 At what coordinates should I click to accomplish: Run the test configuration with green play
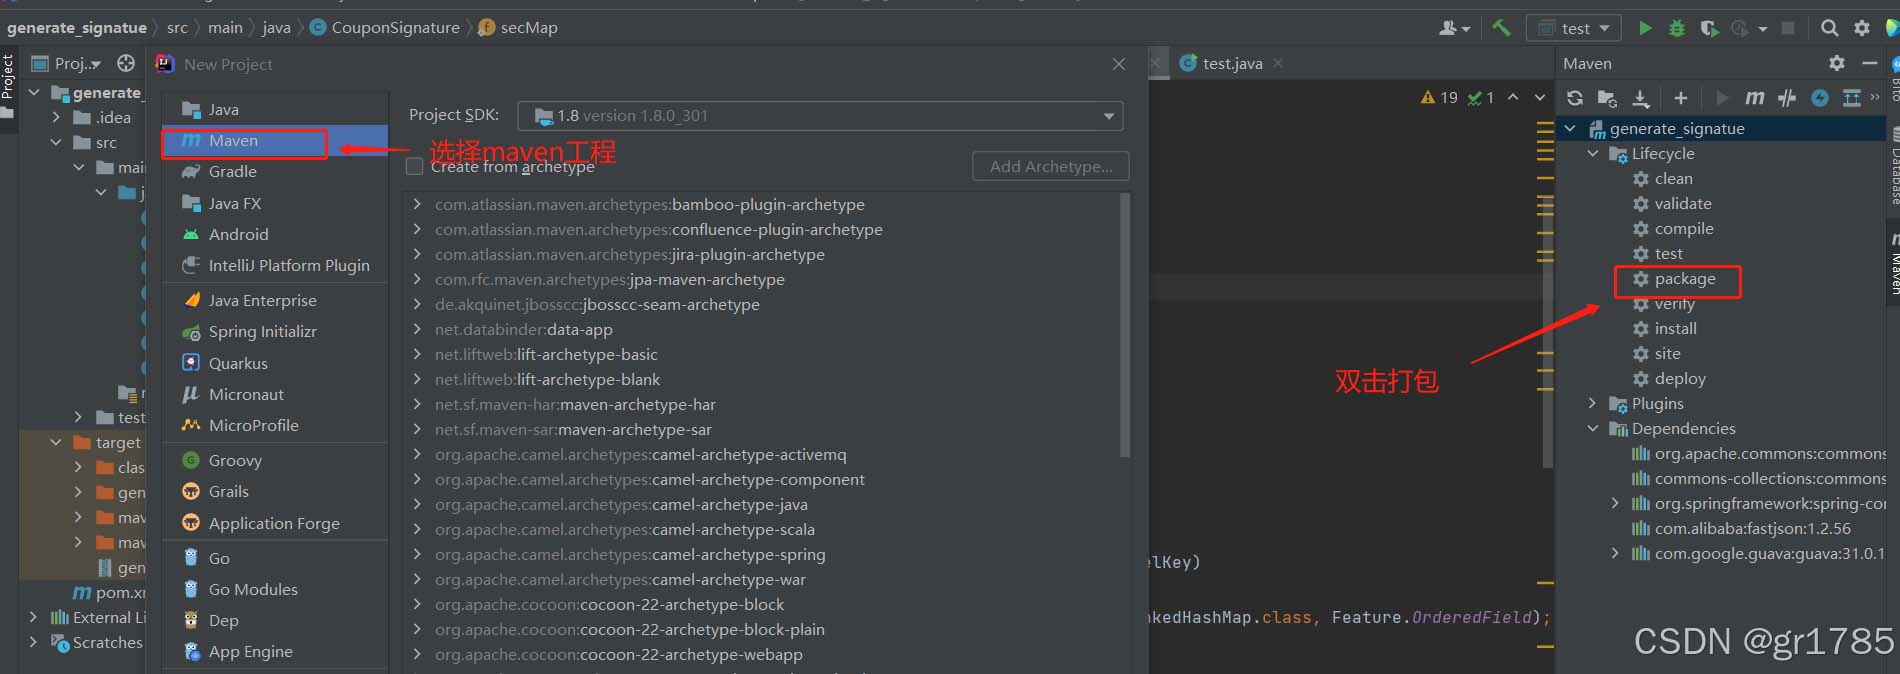(x=1645, y=28)
